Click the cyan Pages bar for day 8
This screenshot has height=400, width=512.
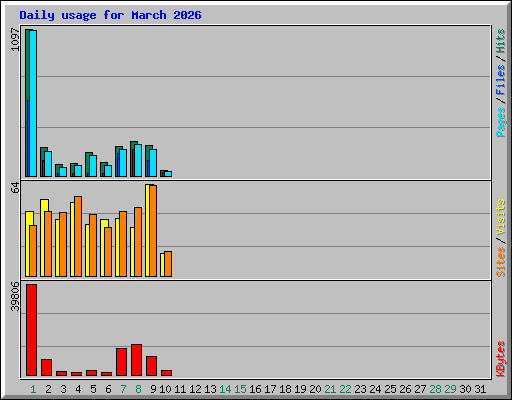point(138,160)
